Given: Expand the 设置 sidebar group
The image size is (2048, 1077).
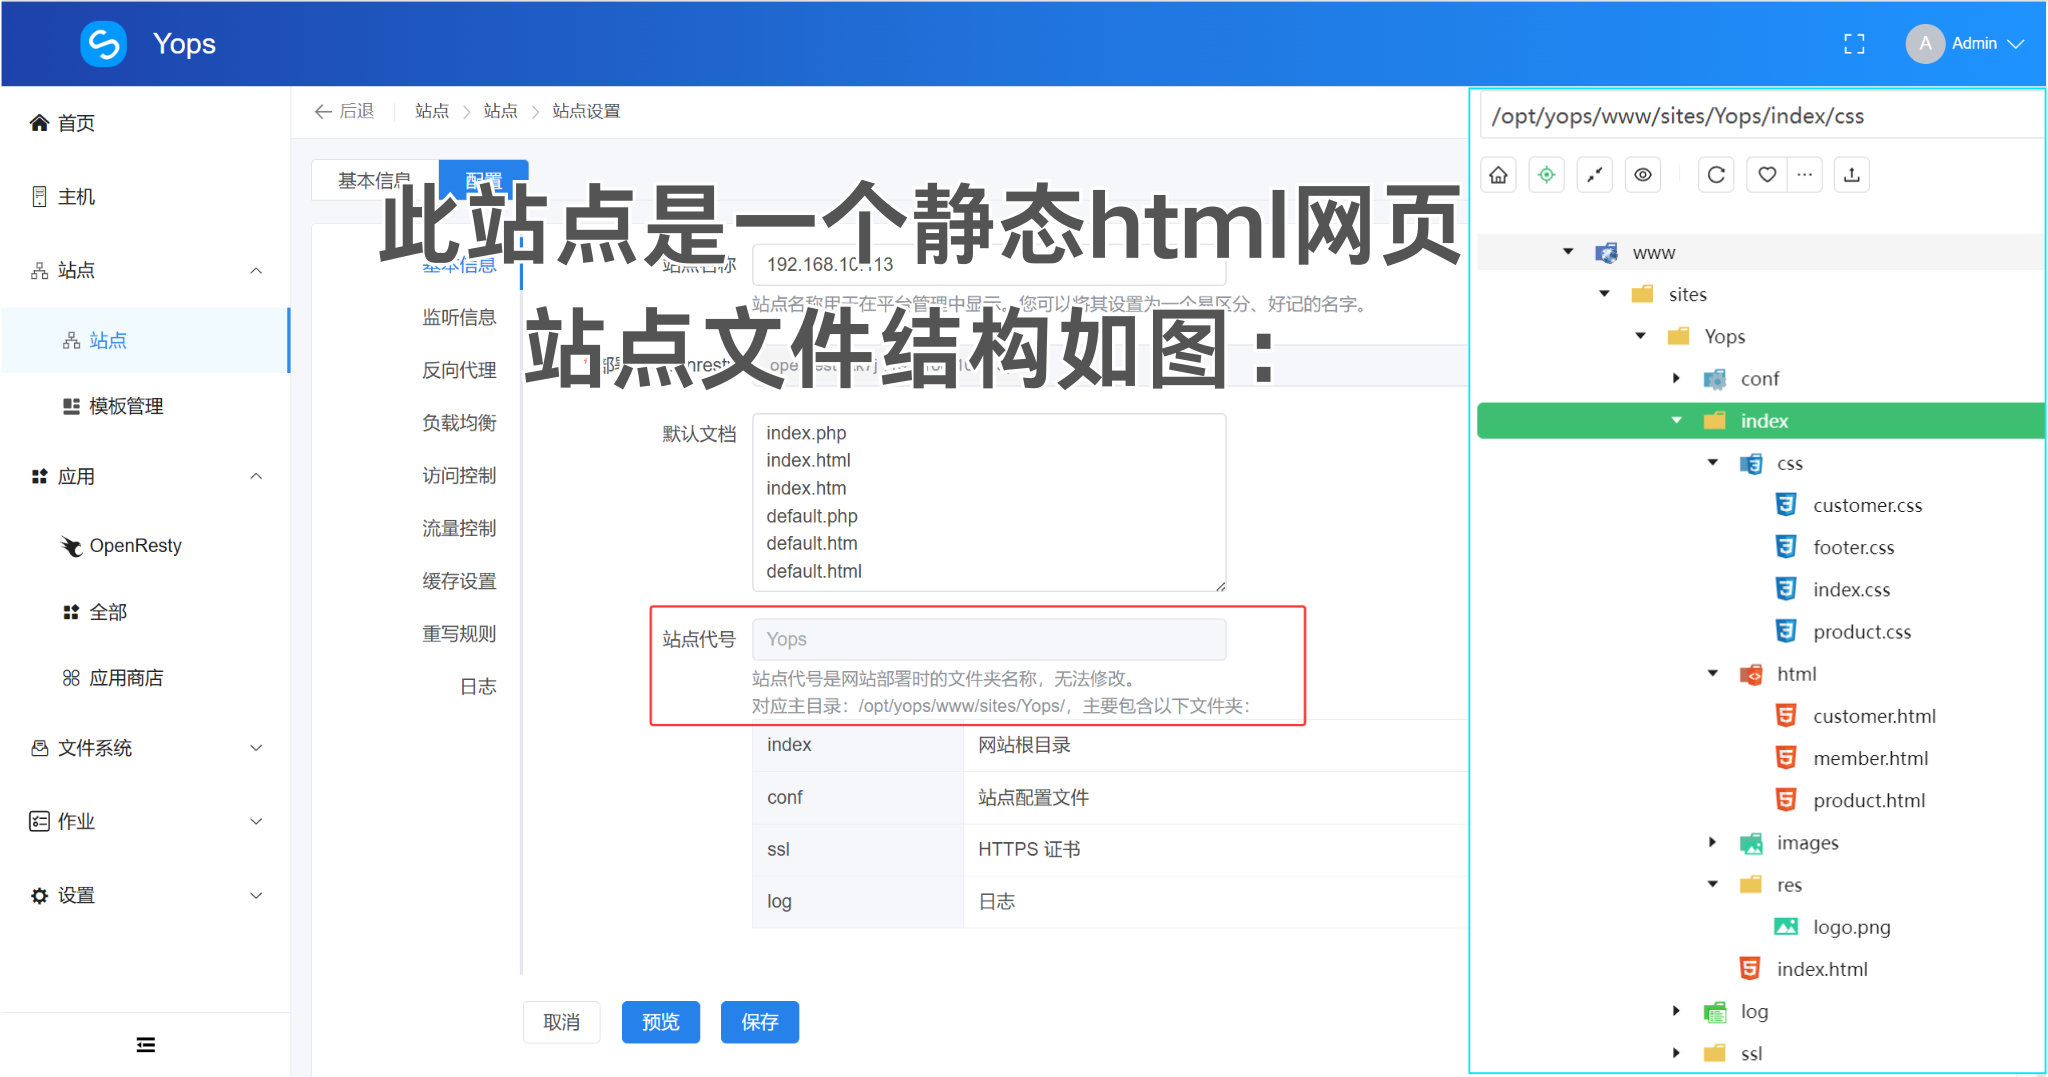Looking at the screenshot, I should 256,896.
